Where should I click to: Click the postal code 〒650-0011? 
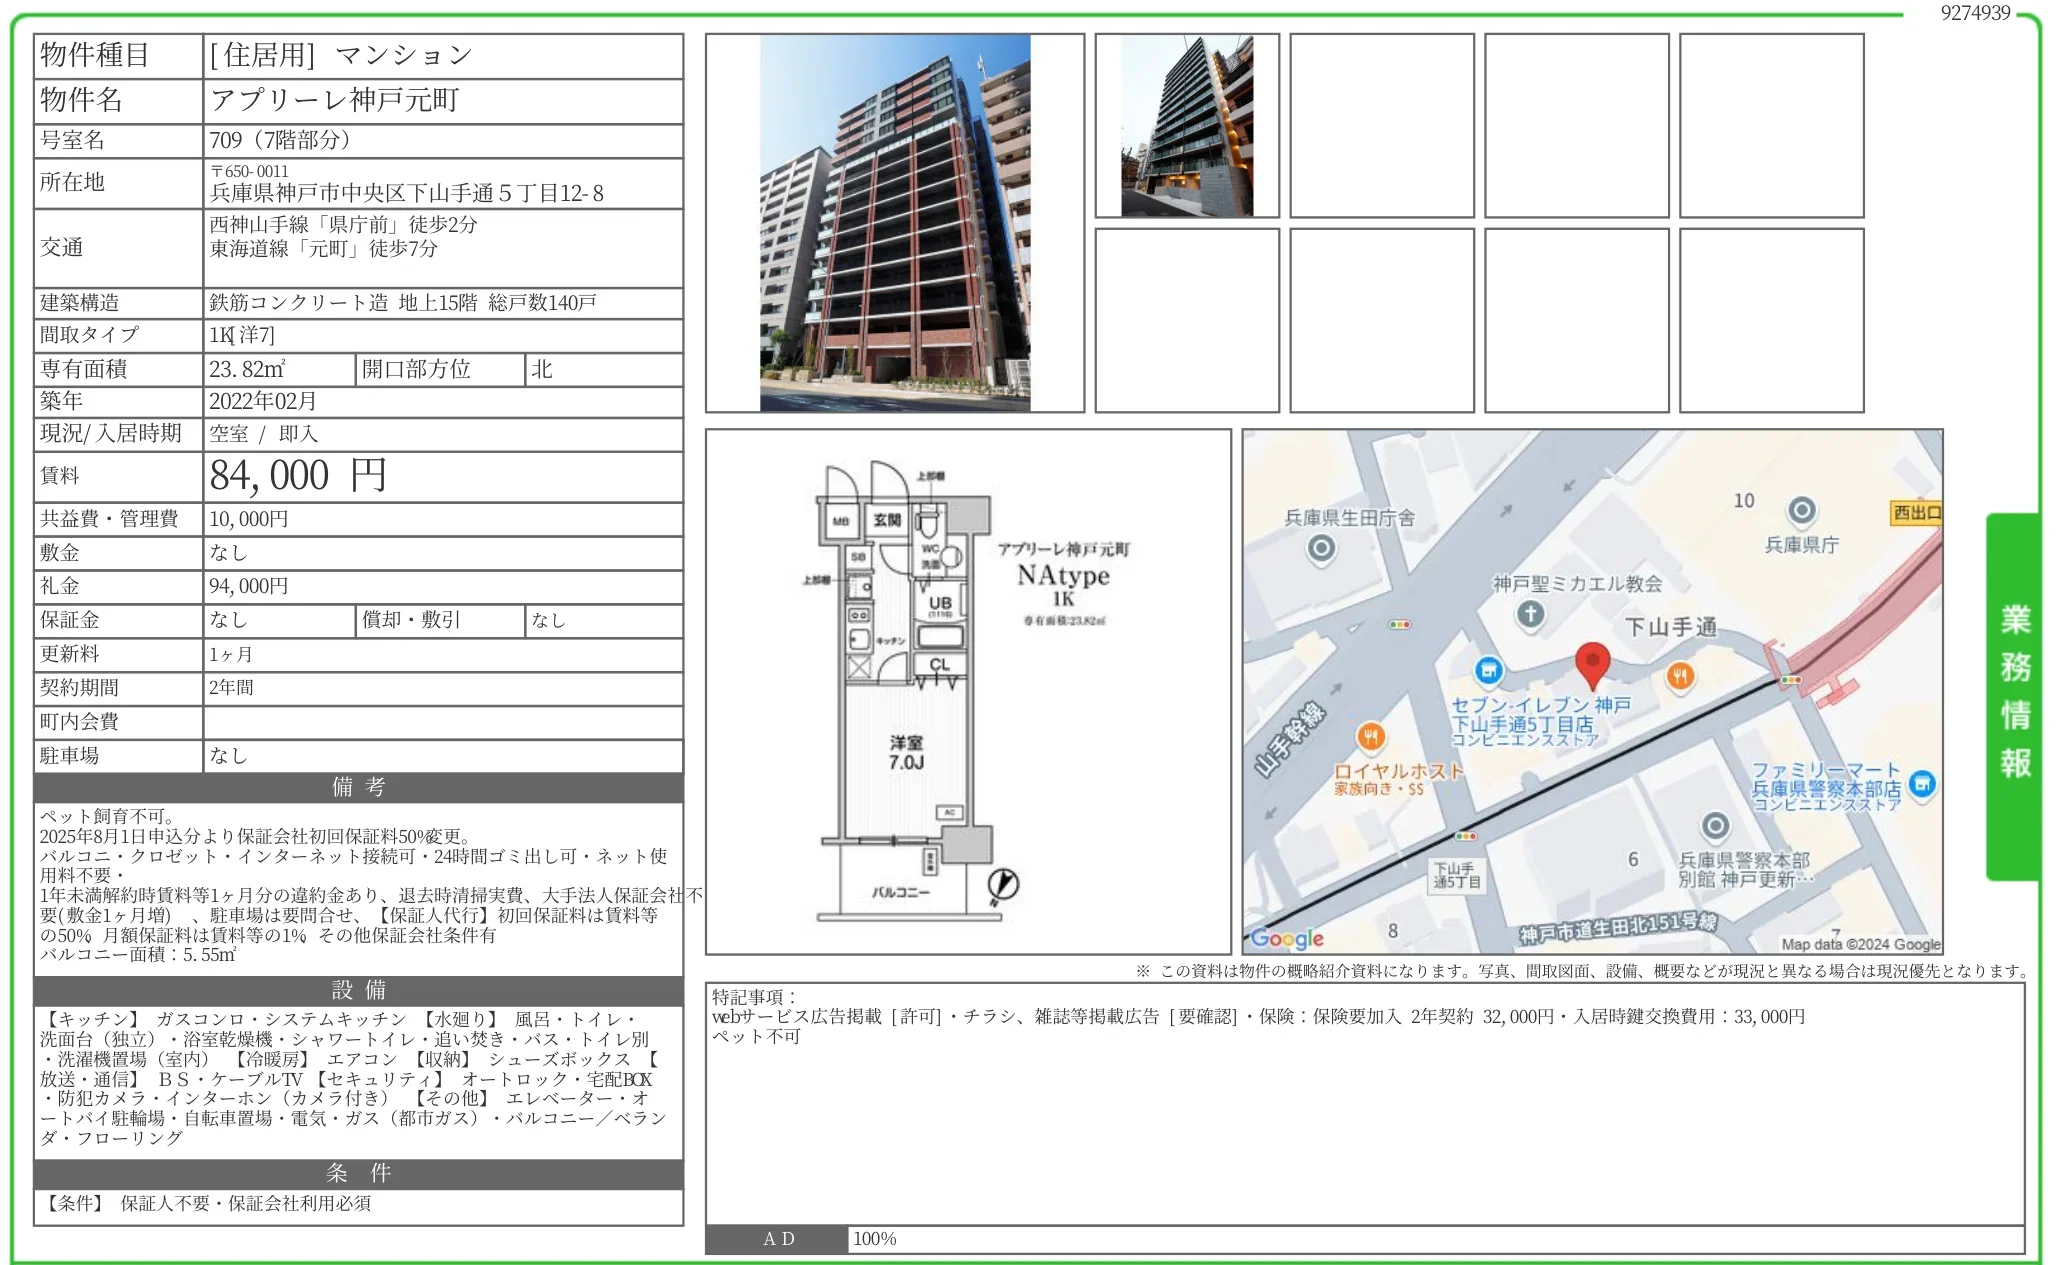[x=250, y=171]
